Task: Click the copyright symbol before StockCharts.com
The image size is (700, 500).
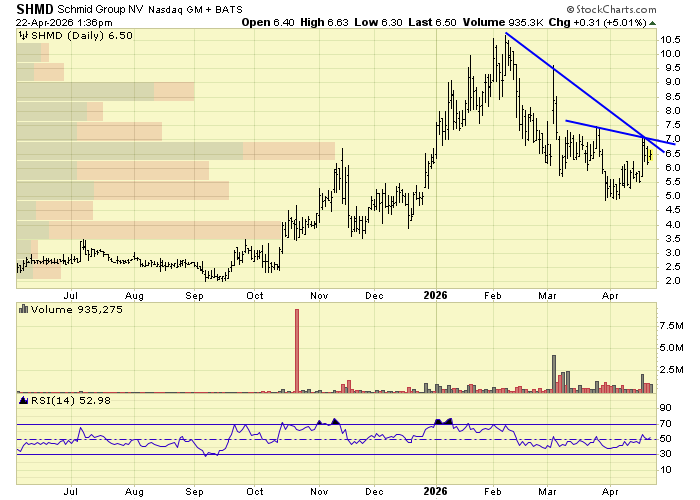Action: (x=570, y=9)
